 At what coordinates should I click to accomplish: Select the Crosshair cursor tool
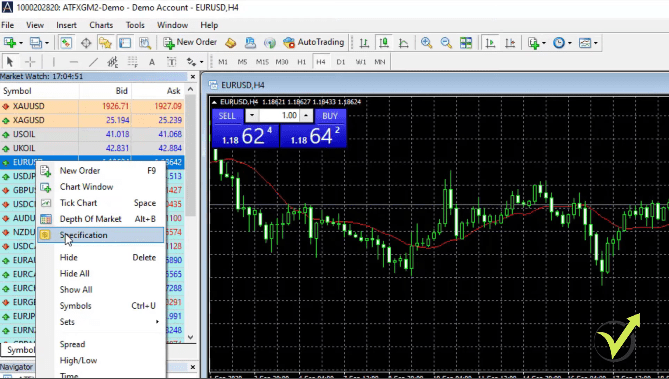30,62
